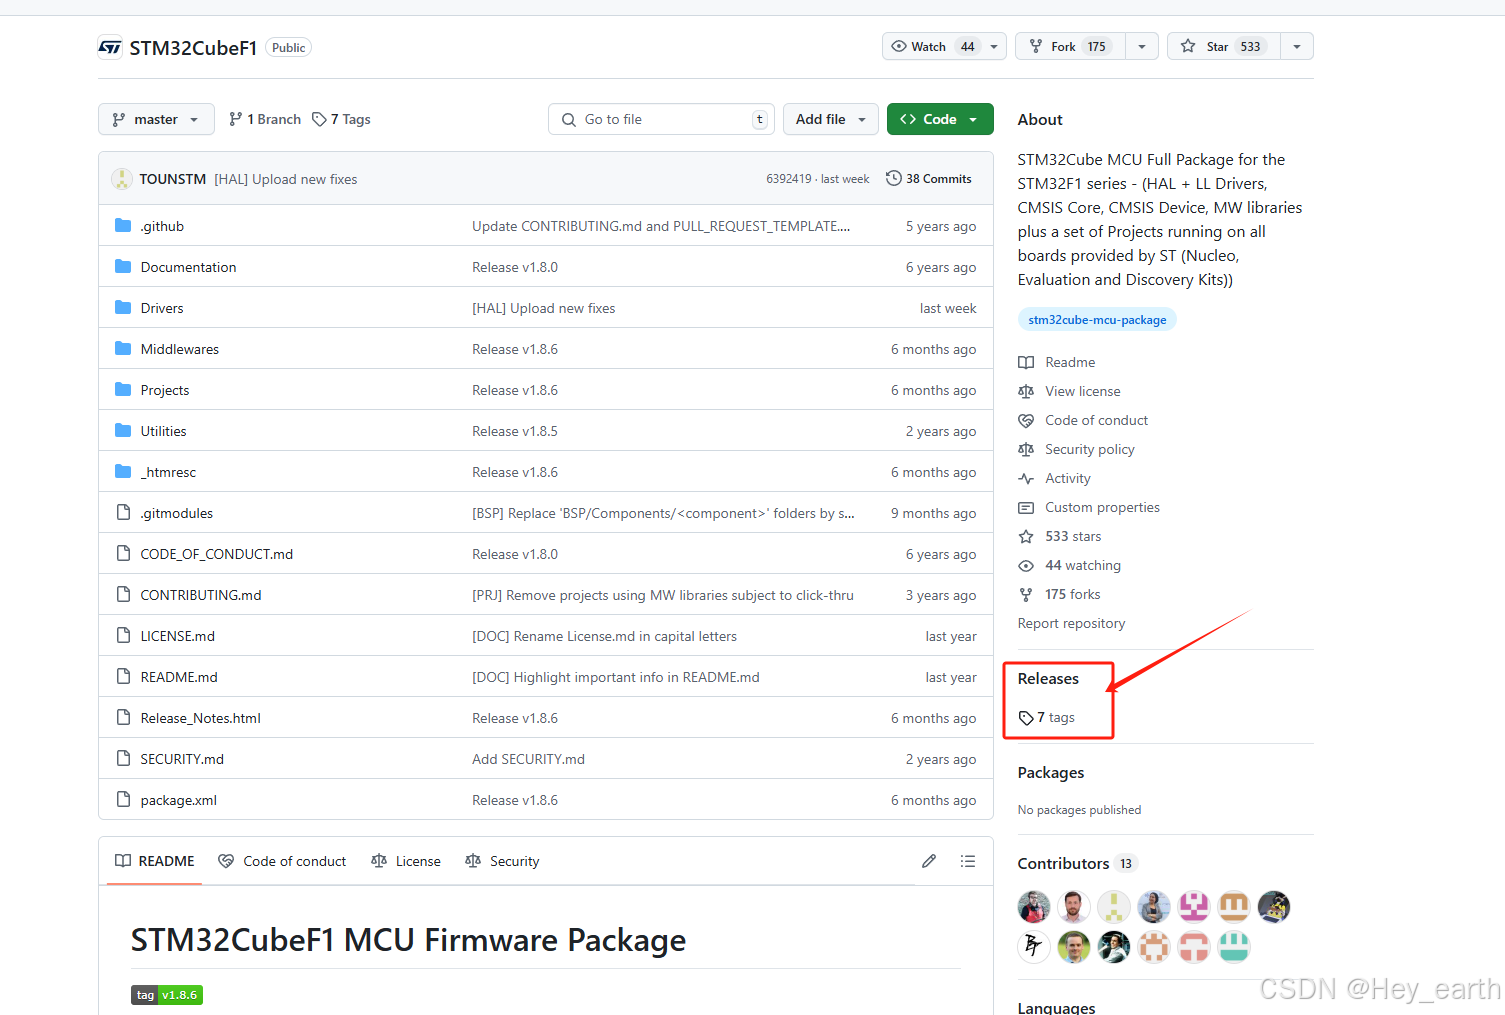View the 1 Branch list

point(265,119)
